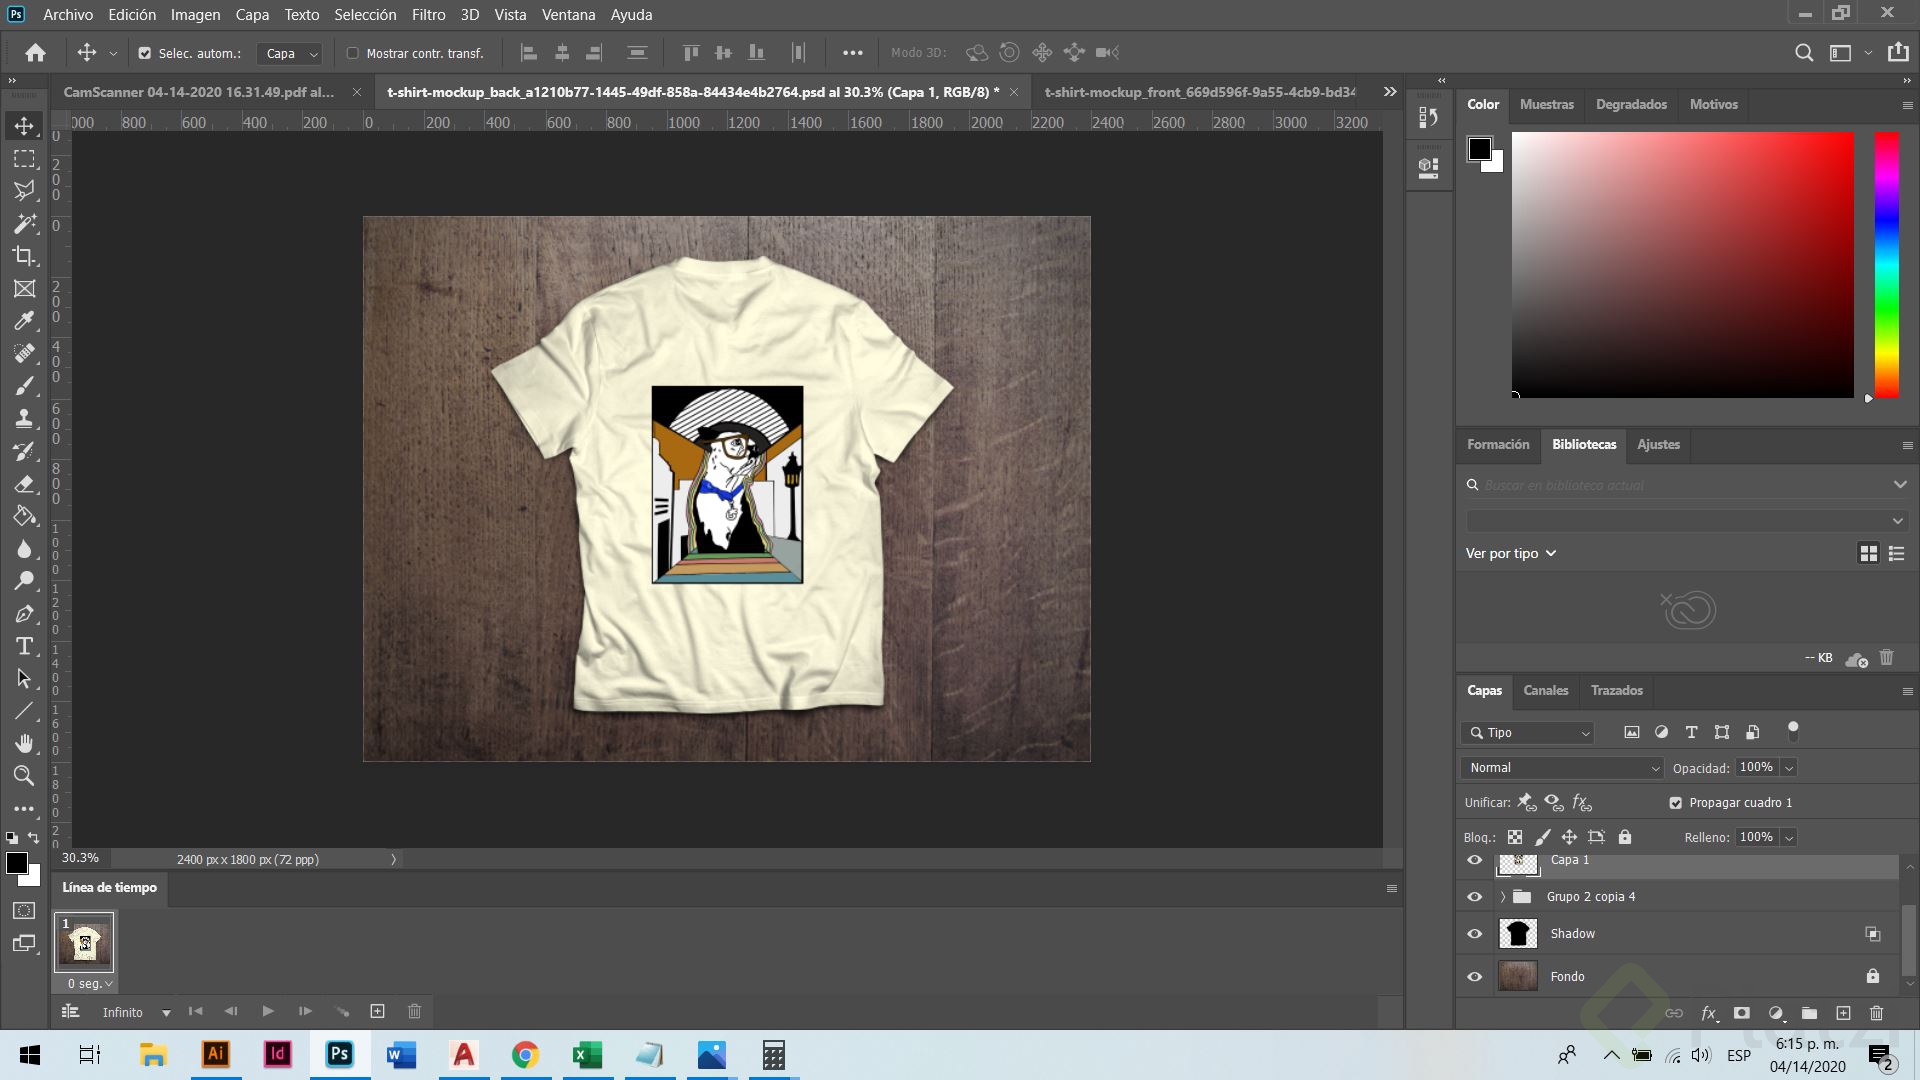This screenshot has height=1080, width=1920.
Task: Select the Brush tool
Action: click(24, 386)
